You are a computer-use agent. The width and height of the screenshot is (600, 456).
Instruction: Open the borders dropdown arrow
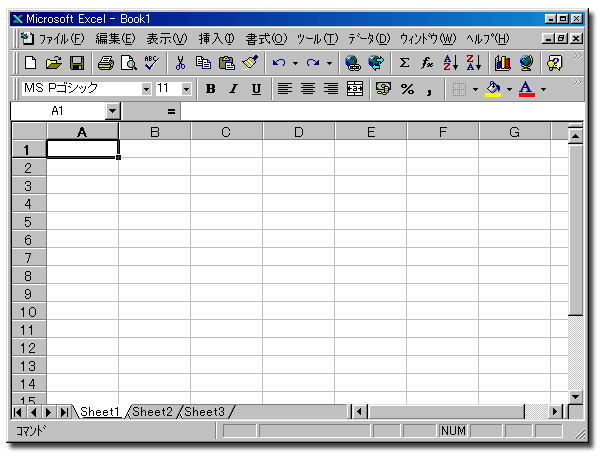point(475,89)
